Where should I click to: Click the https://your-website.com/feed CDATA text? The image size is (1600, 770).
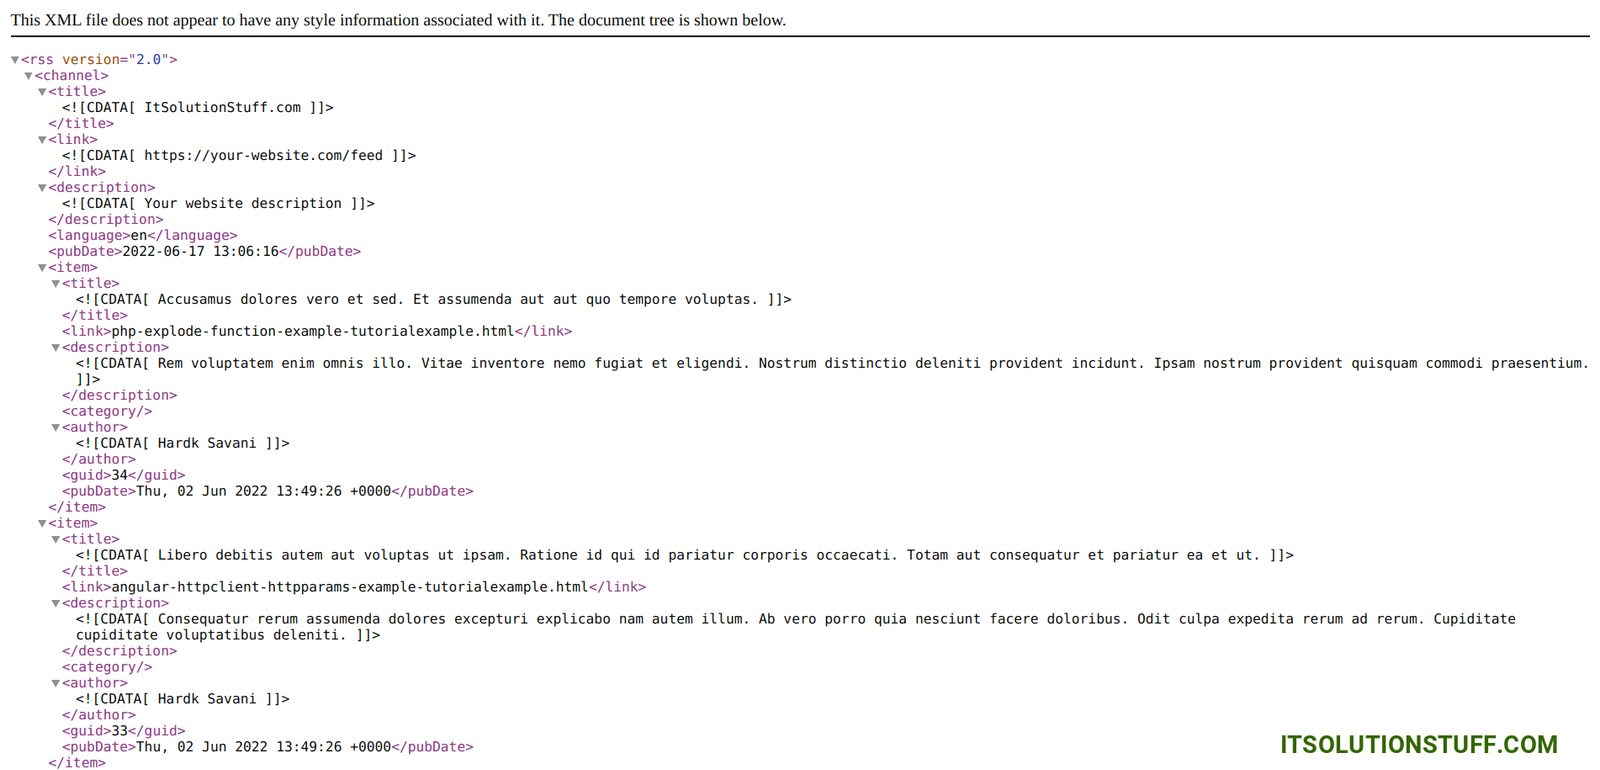pyautogui.click(x=263, y=155)
